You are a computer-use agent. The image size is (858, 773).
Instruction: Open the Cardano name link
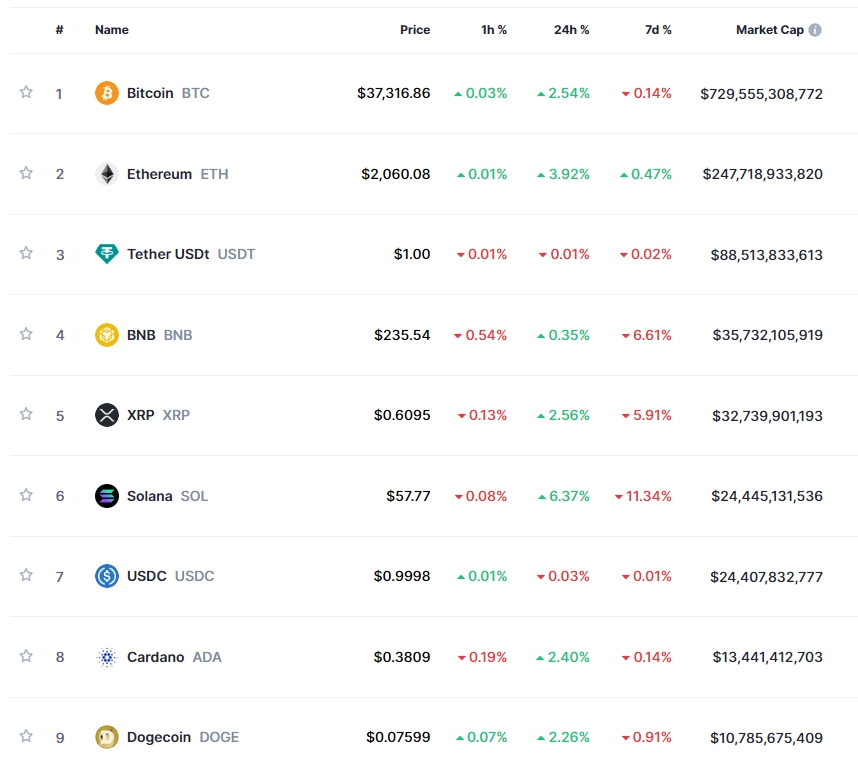pos(155,657)
